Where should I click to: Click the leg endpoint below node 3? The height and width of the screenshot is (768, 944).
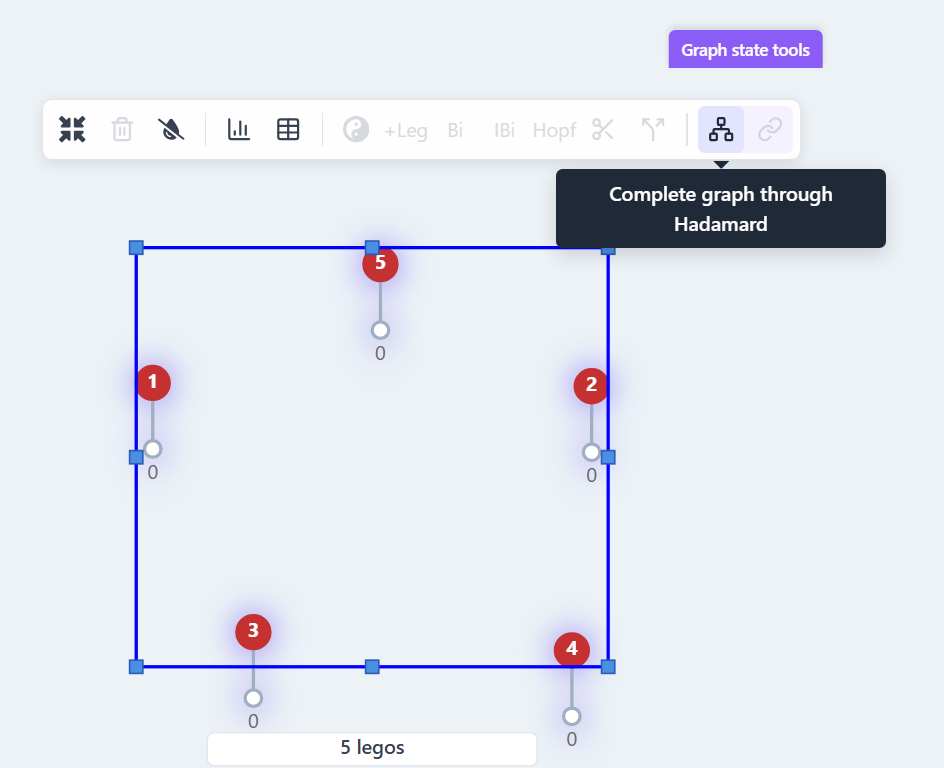(x=253, y=698)
